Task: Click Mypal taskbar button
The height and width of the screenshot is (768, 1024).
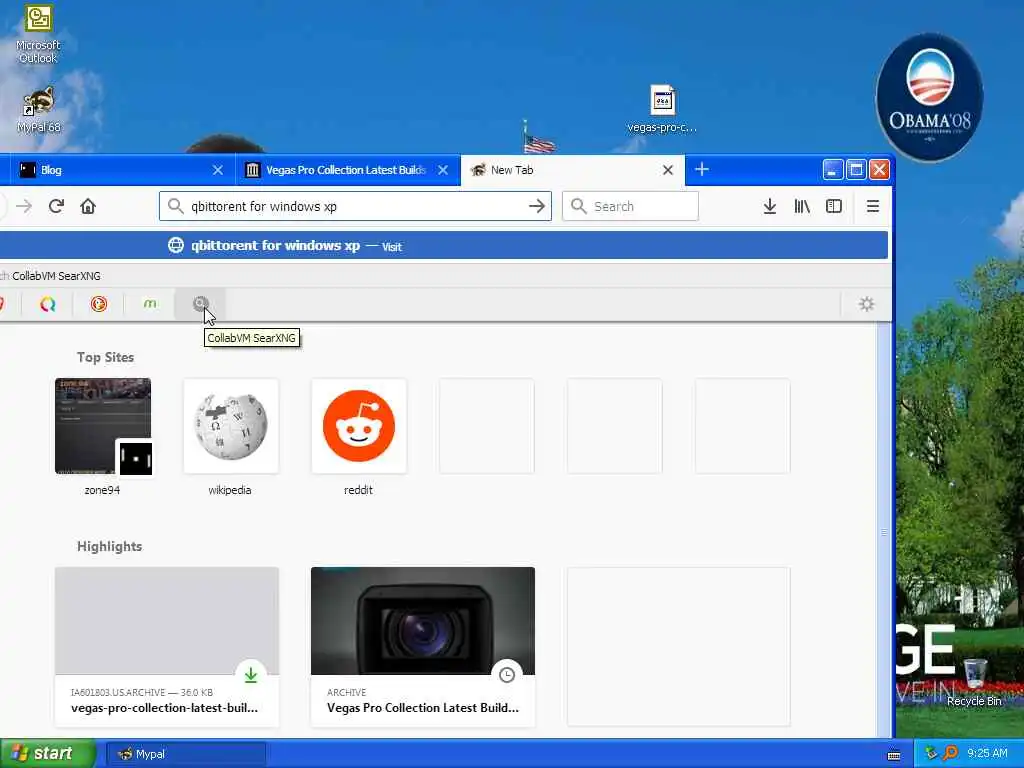Action: pos(186,754)
